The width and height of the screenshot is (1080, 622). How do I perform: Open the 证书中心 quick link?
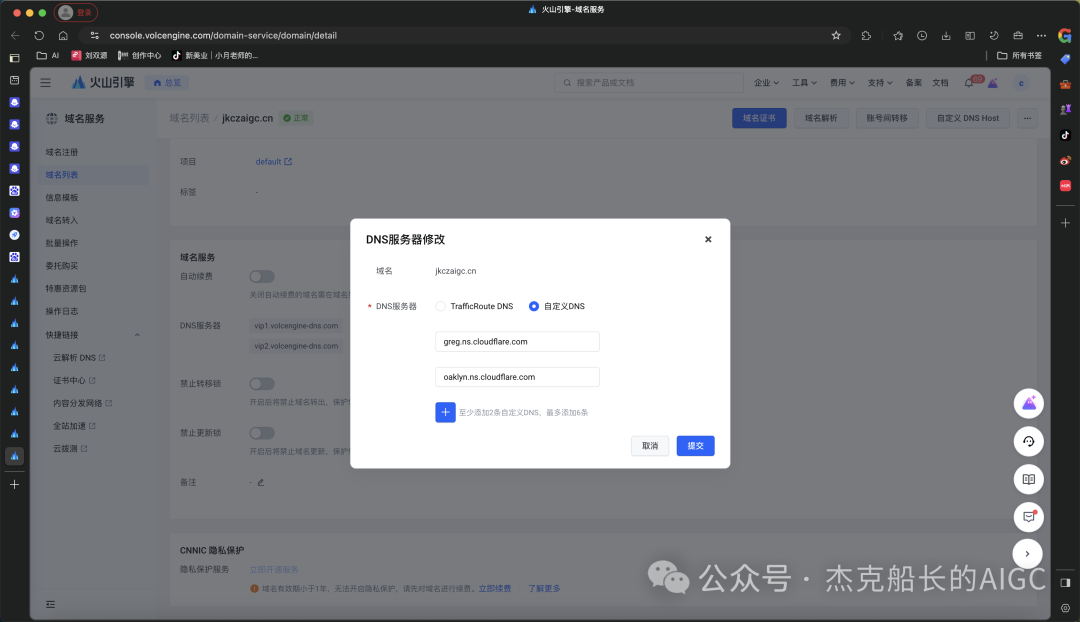coord(74,381)
